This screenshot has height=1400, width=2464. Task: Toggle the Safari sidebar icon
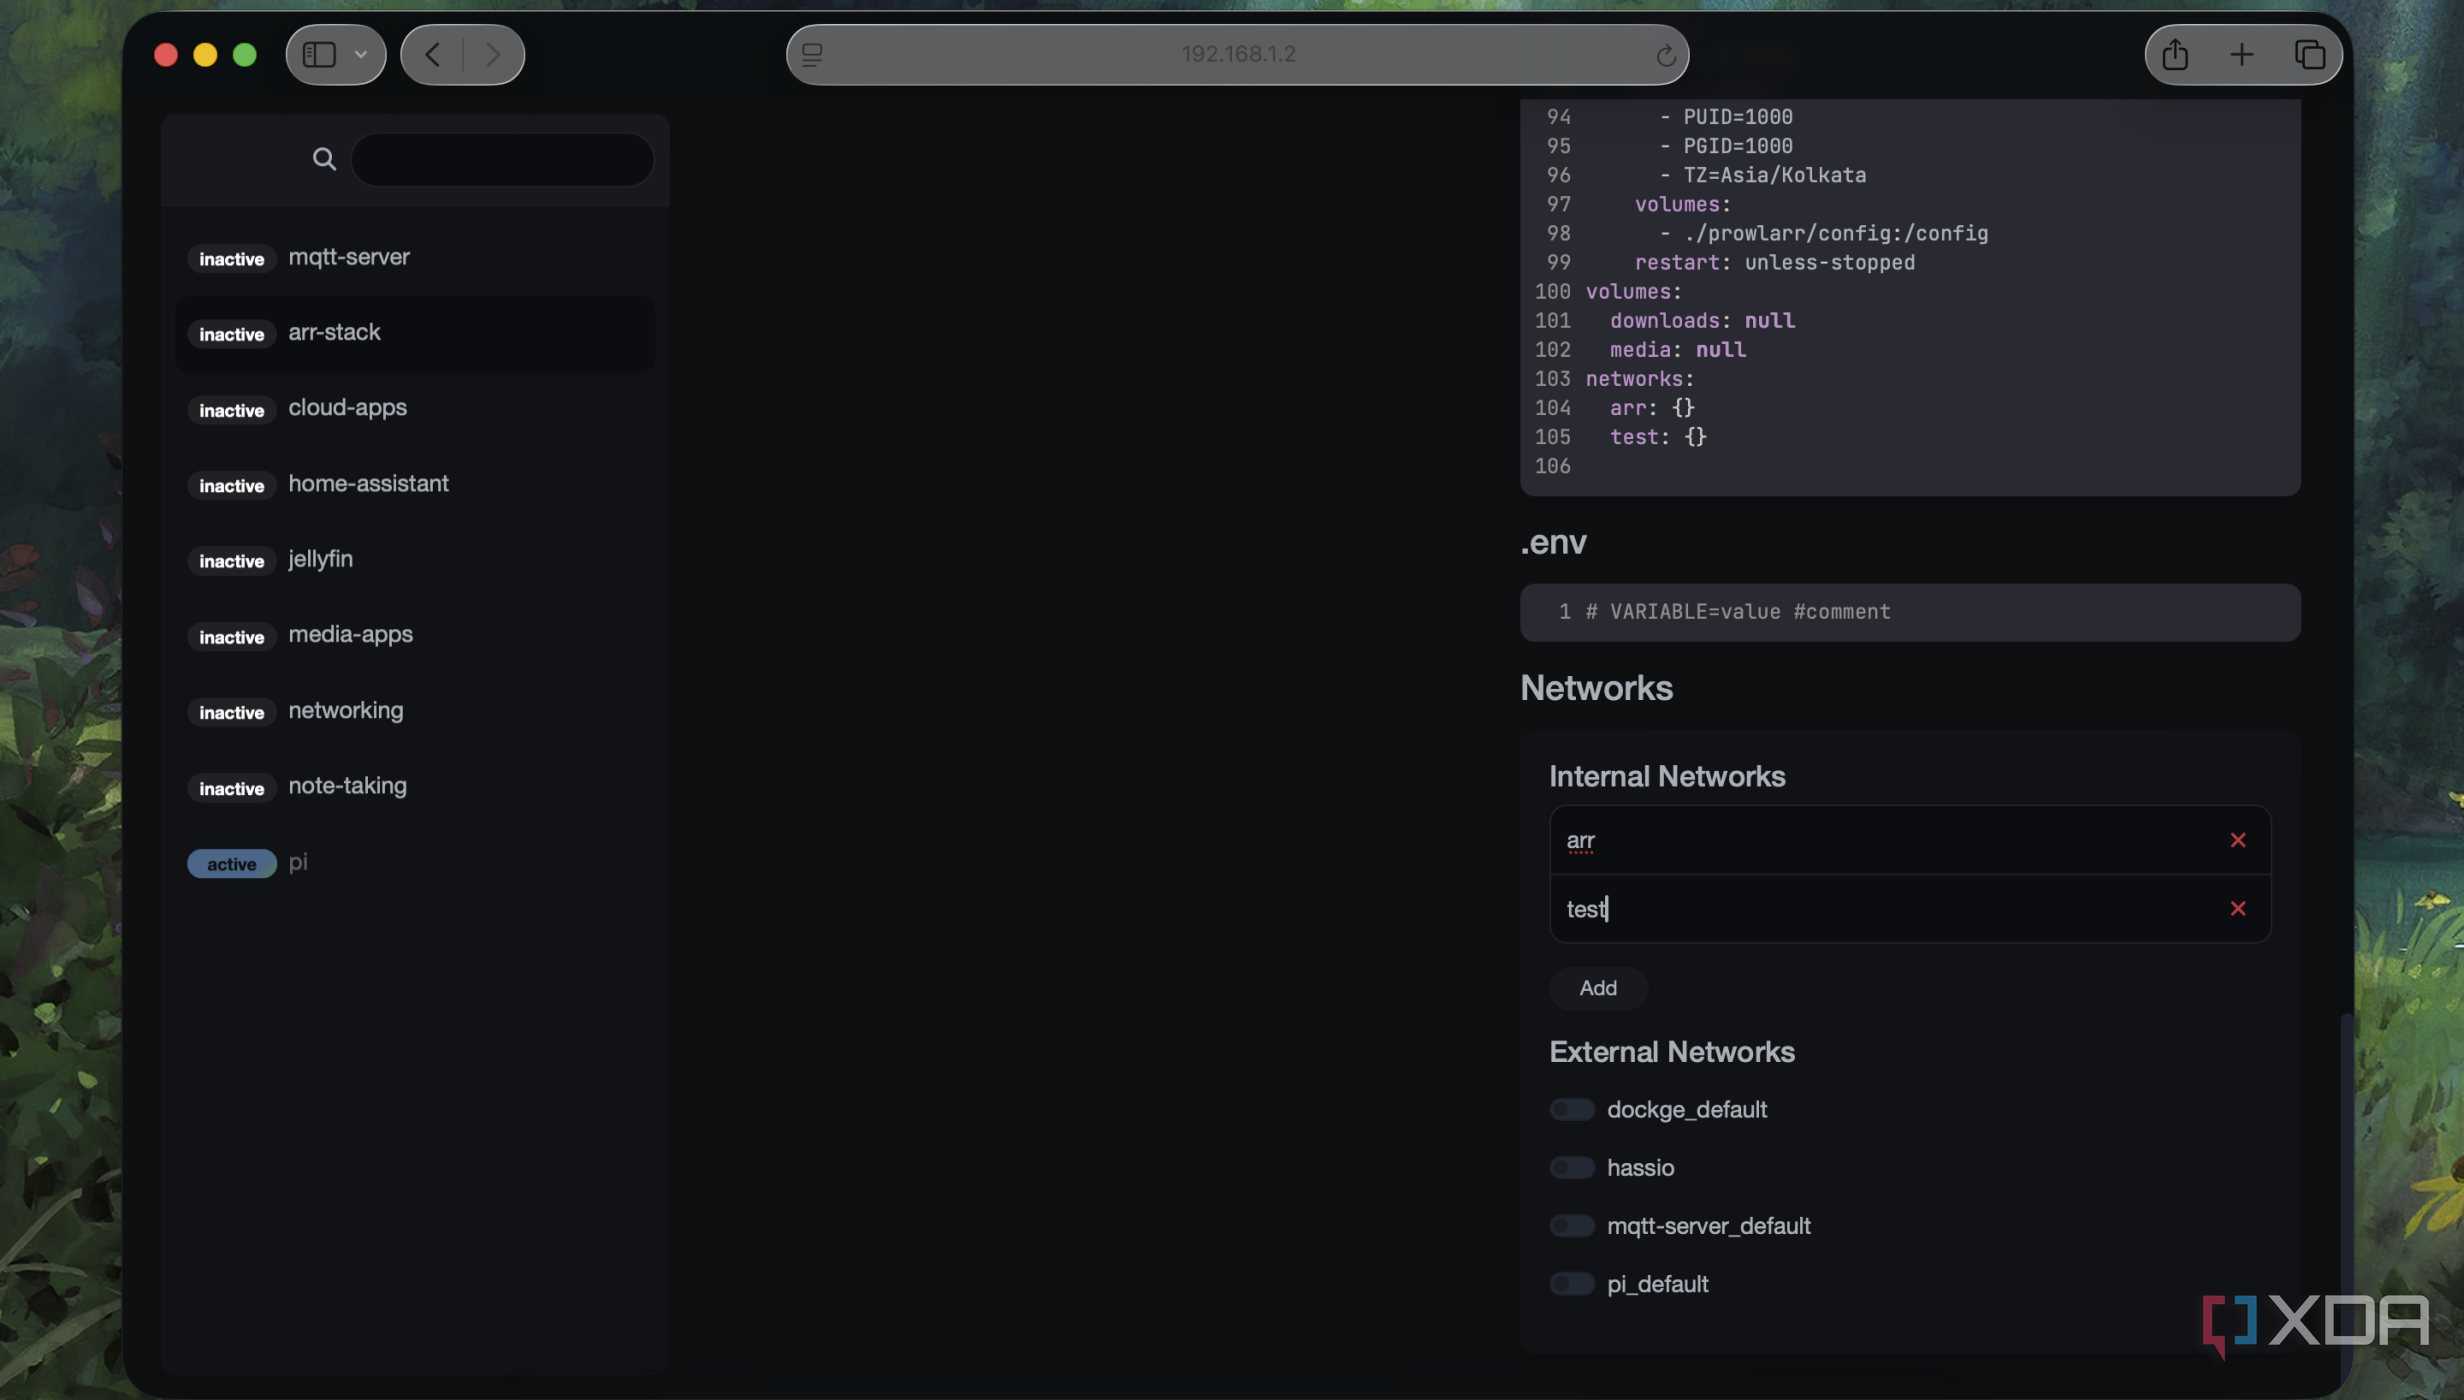(x=319, y=54)
